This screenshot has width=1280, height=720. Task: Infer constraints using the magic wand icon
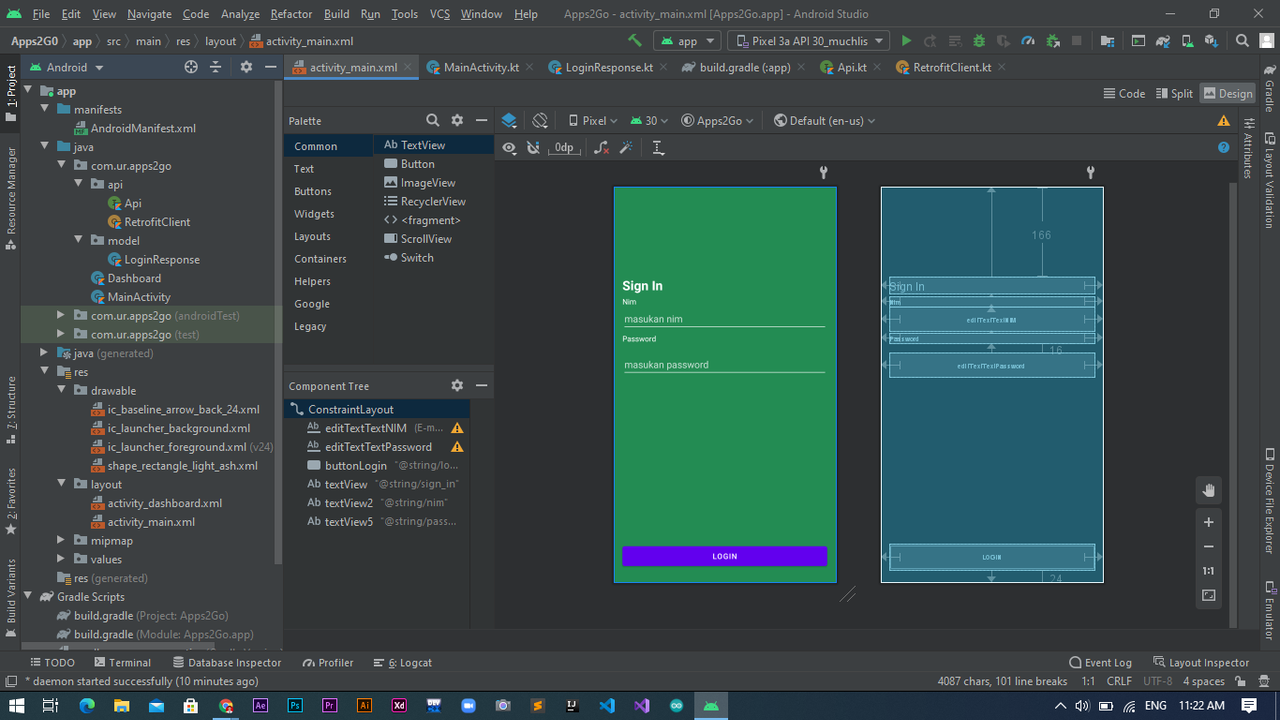pyautogui.click(x=625, y=147)
